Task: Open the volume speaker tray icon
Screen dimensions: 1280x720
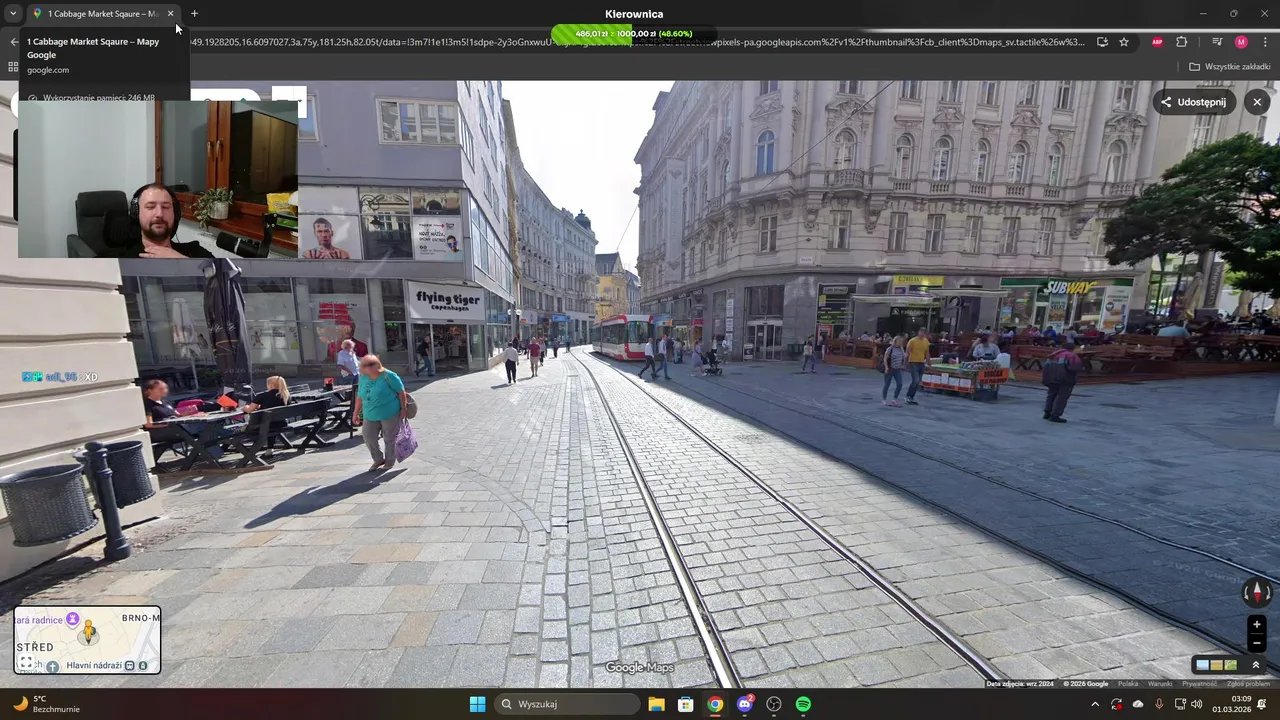Action: click(x=1197, y=704)
